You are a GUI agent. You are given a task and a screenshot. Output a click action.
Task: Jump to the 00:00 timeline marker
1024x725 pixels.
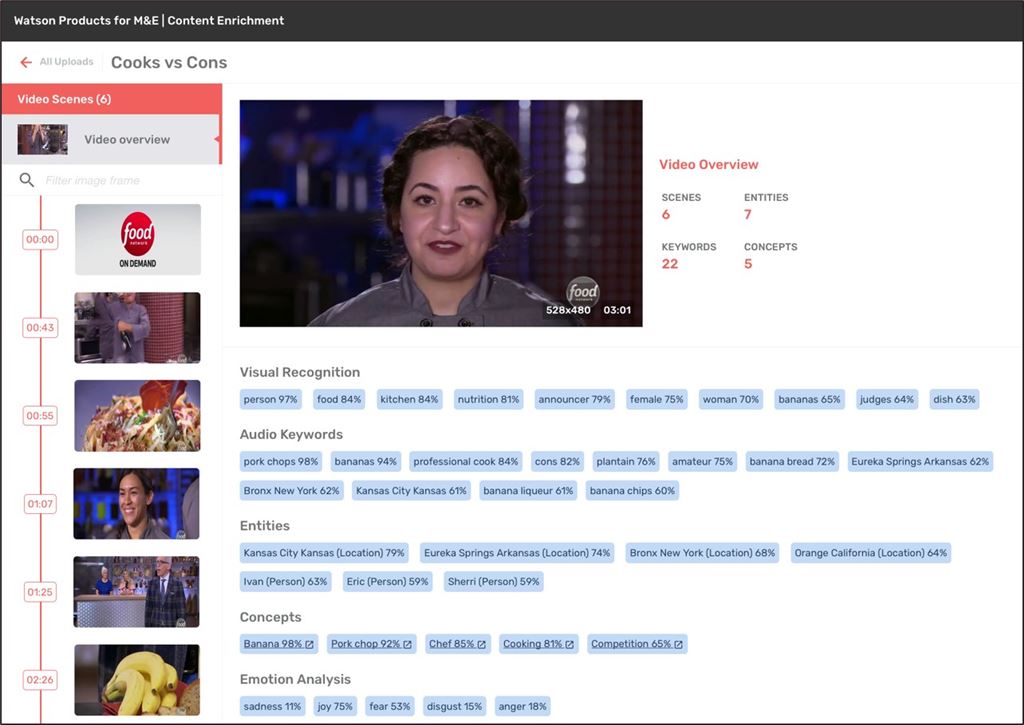point(40,240)
